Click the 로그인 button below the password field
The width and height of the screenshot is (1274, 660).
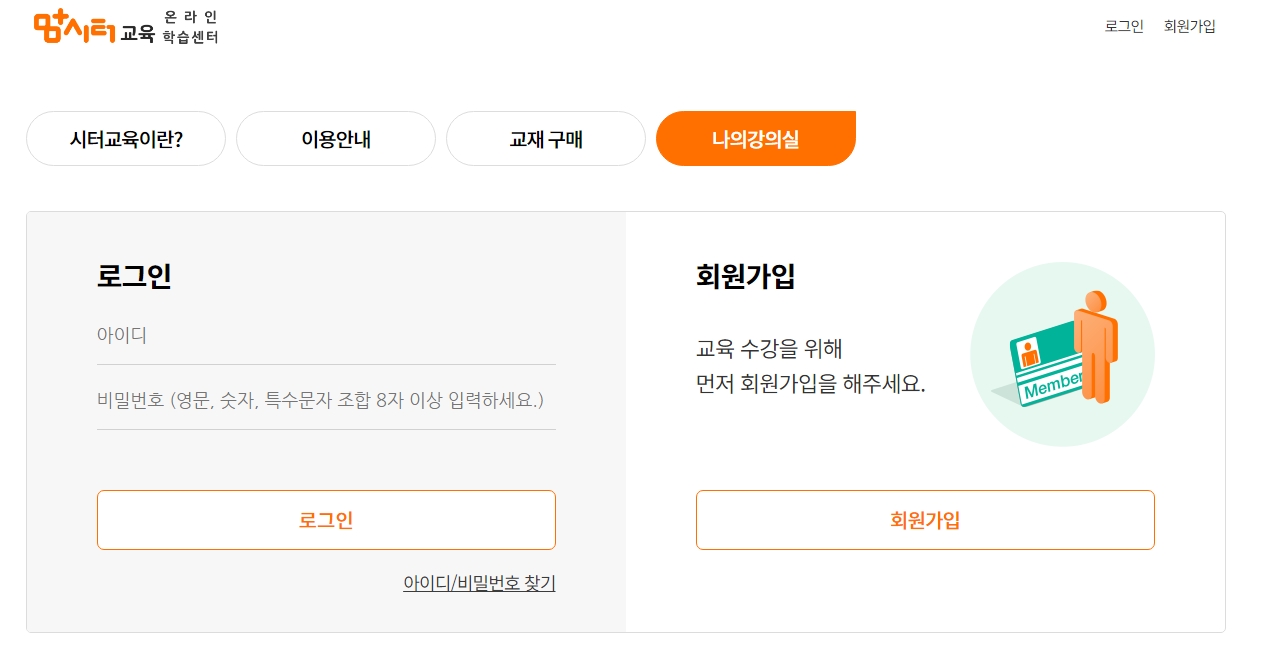[x=326, y=520]
